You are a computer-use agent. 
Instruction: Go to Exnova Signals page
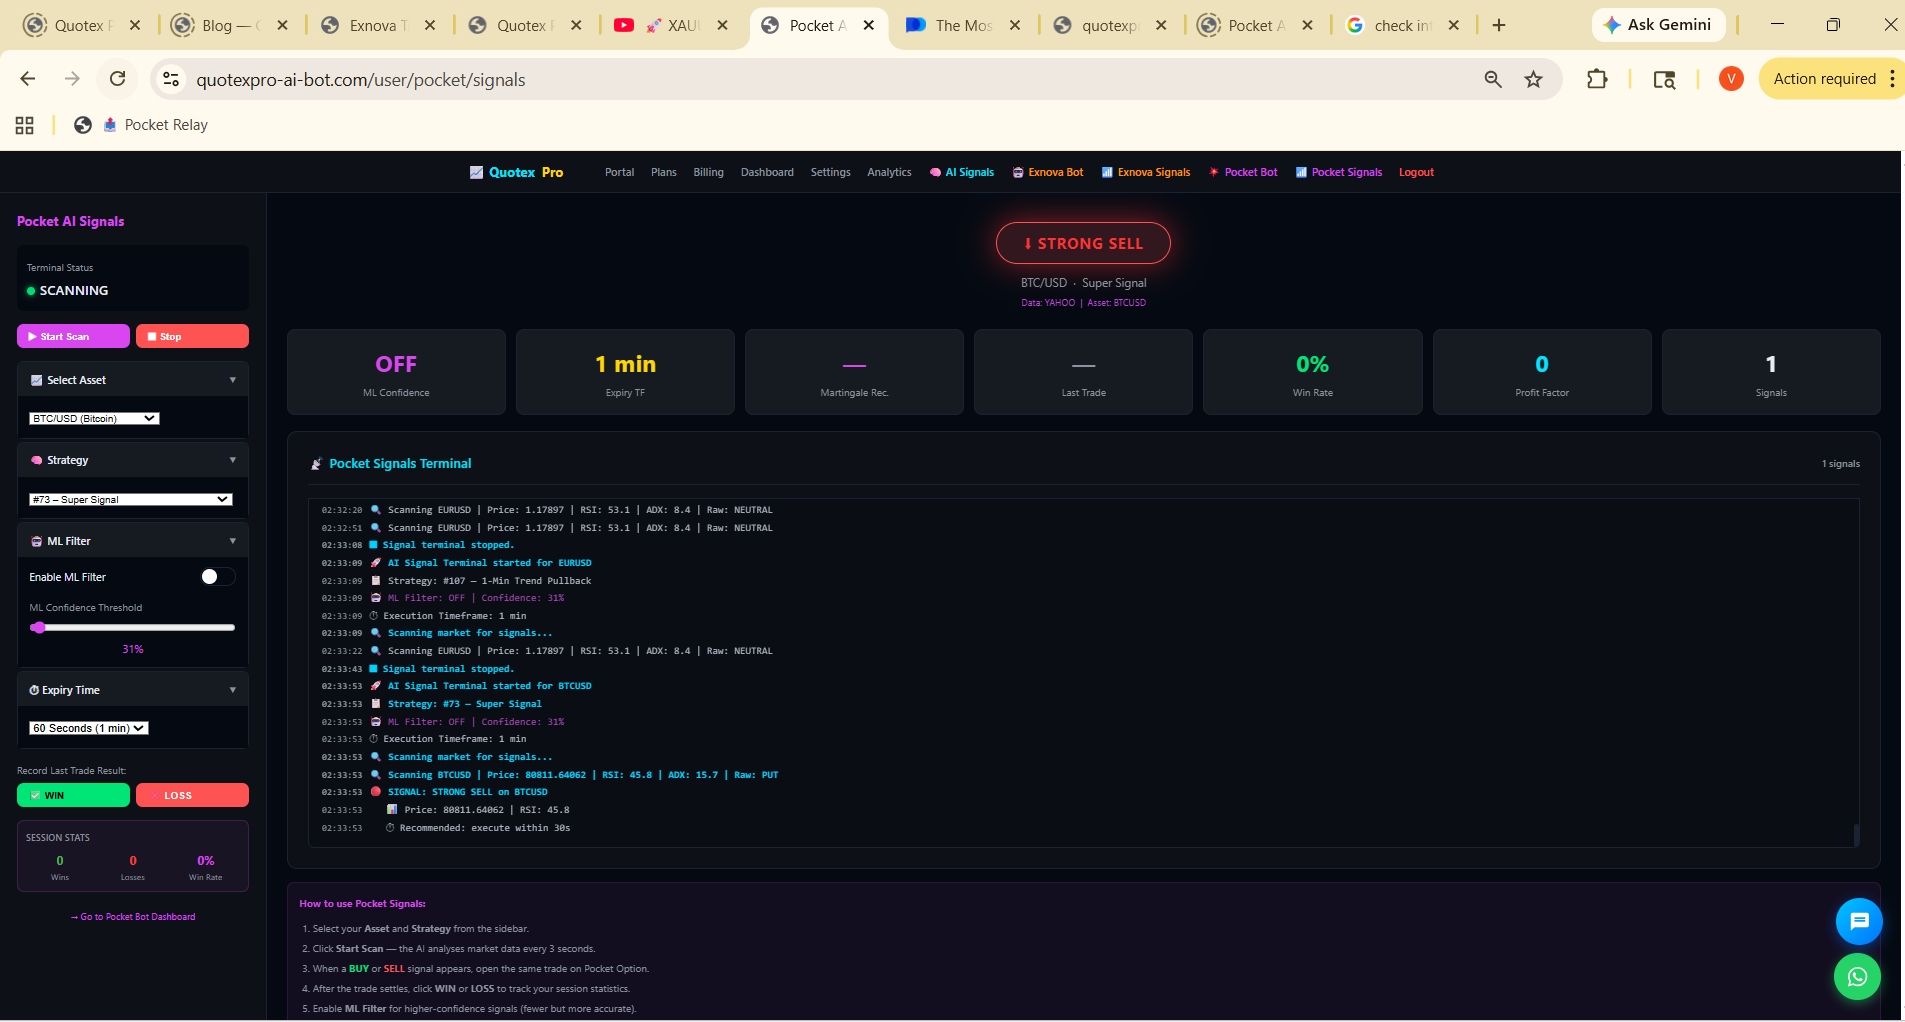tap(1146, 172)
